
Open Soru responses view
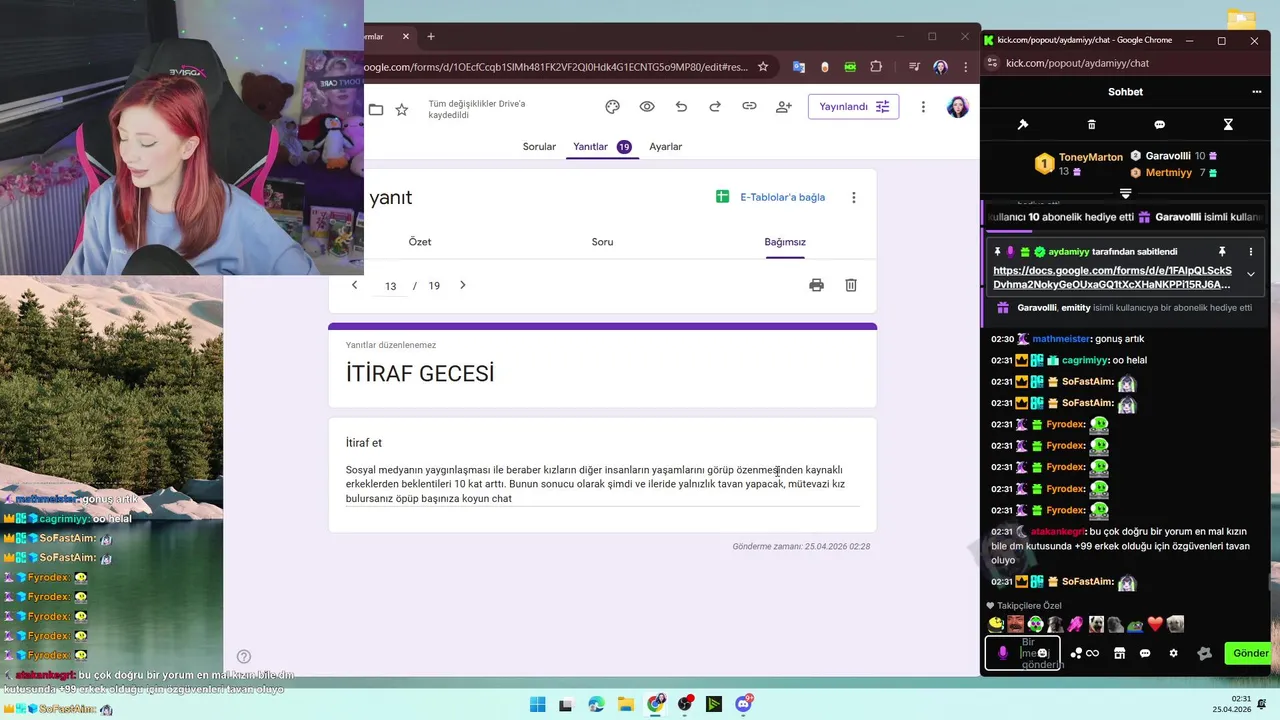pyautogui.click(x=602, y=242)
